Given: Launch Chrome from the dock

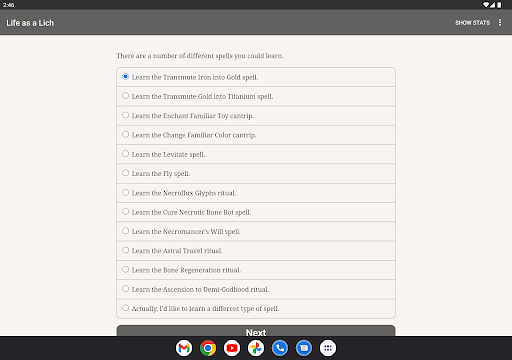Looking at the screenshot, I should [208, 348].
